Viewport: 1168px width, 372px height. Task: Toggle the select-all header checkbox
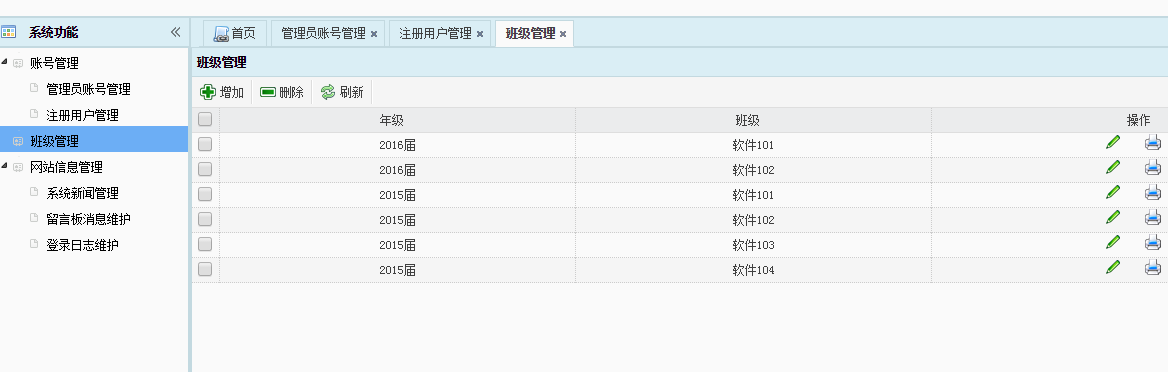(x=205, y=119)
